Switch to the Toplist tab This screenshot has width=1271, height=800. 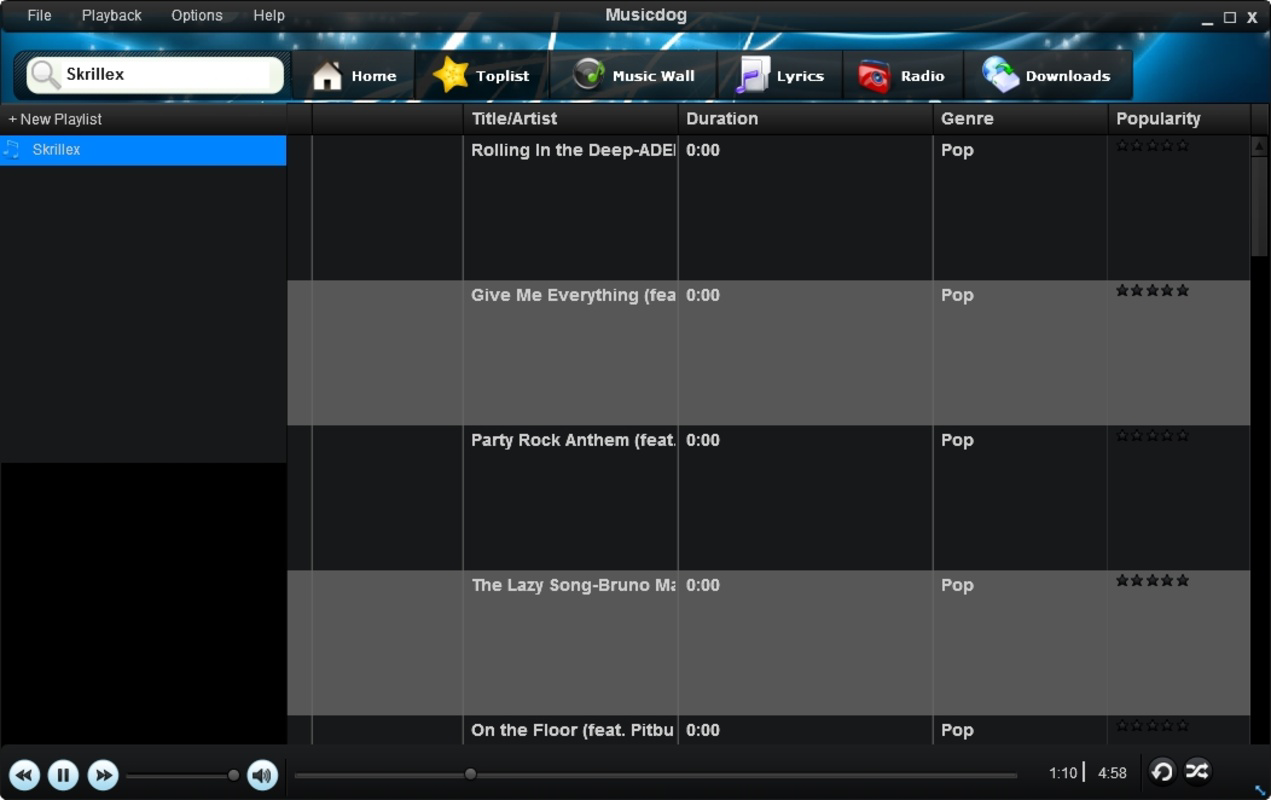tap(482, 76)
